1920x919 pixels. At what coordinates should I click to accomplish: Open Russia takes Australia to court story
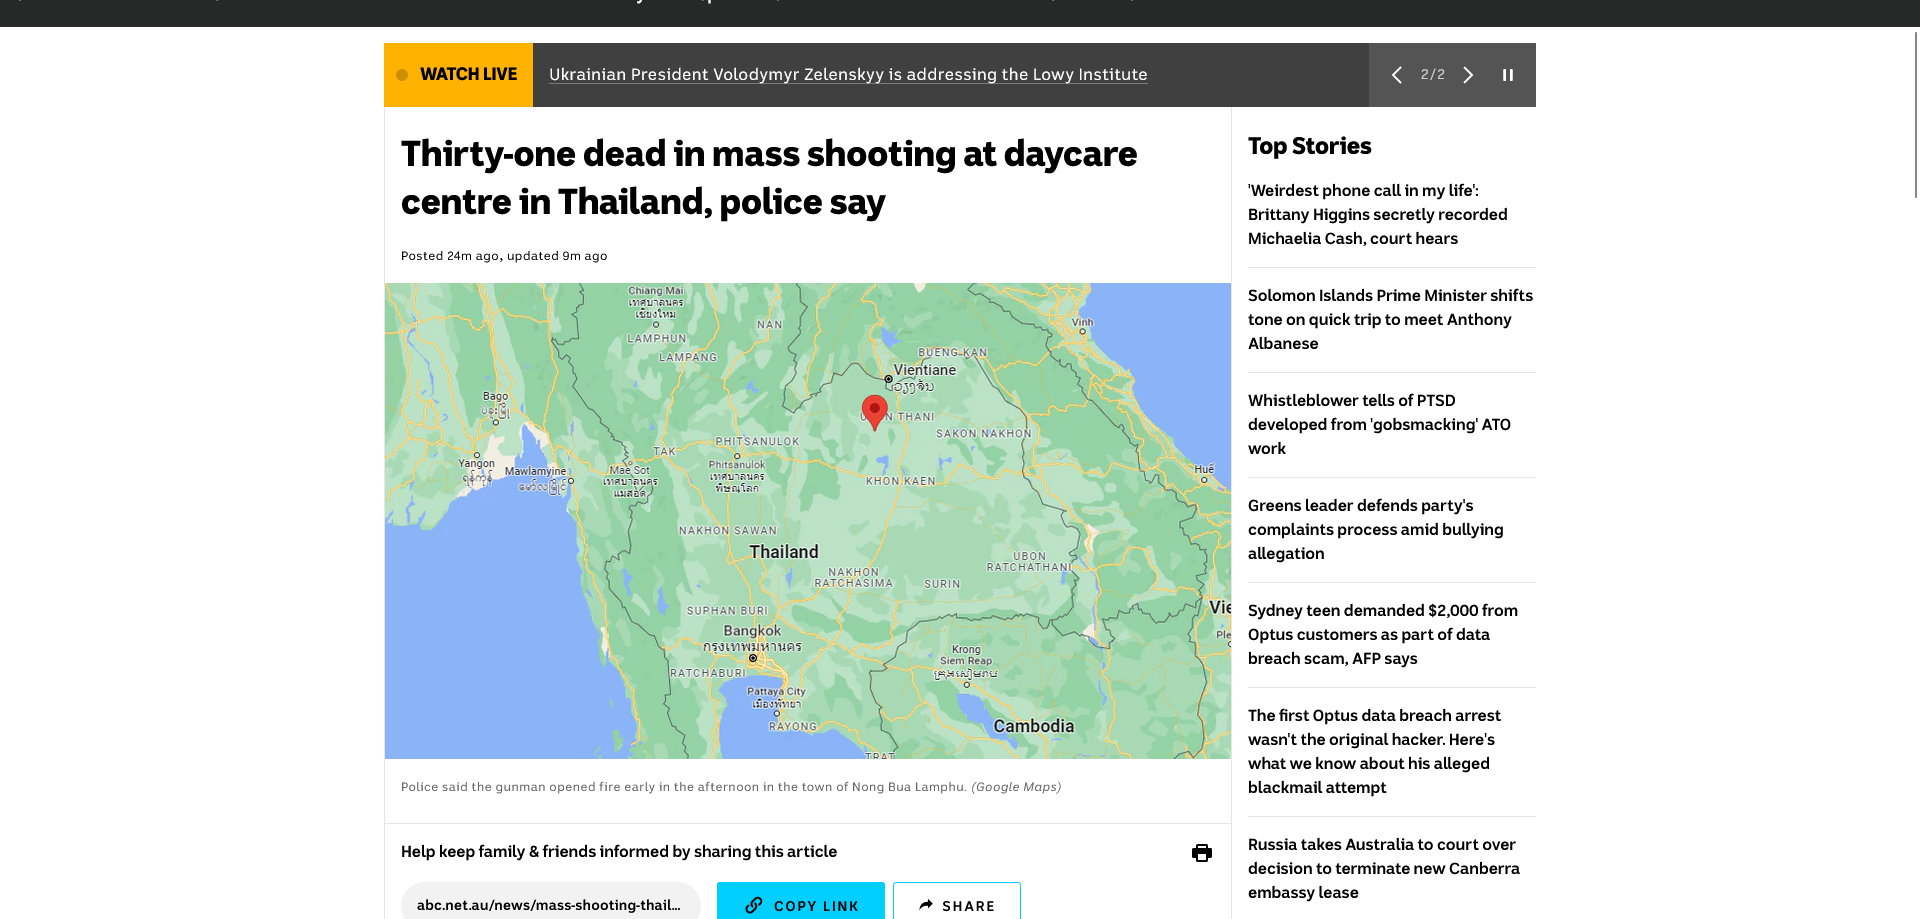[1383, 868]
